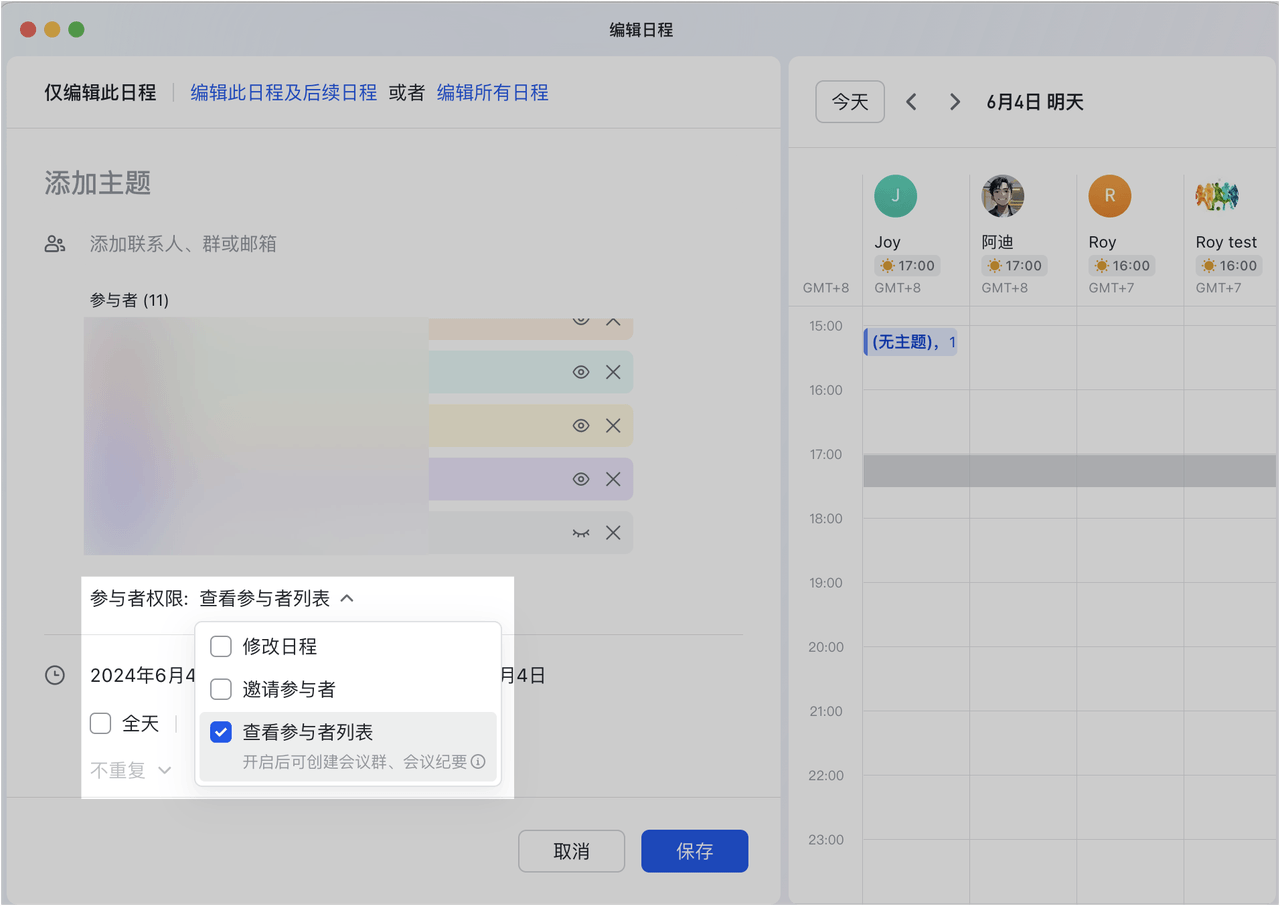
Task: Click the 6月4日 明天 date heading
Action: pos(1035,102)
